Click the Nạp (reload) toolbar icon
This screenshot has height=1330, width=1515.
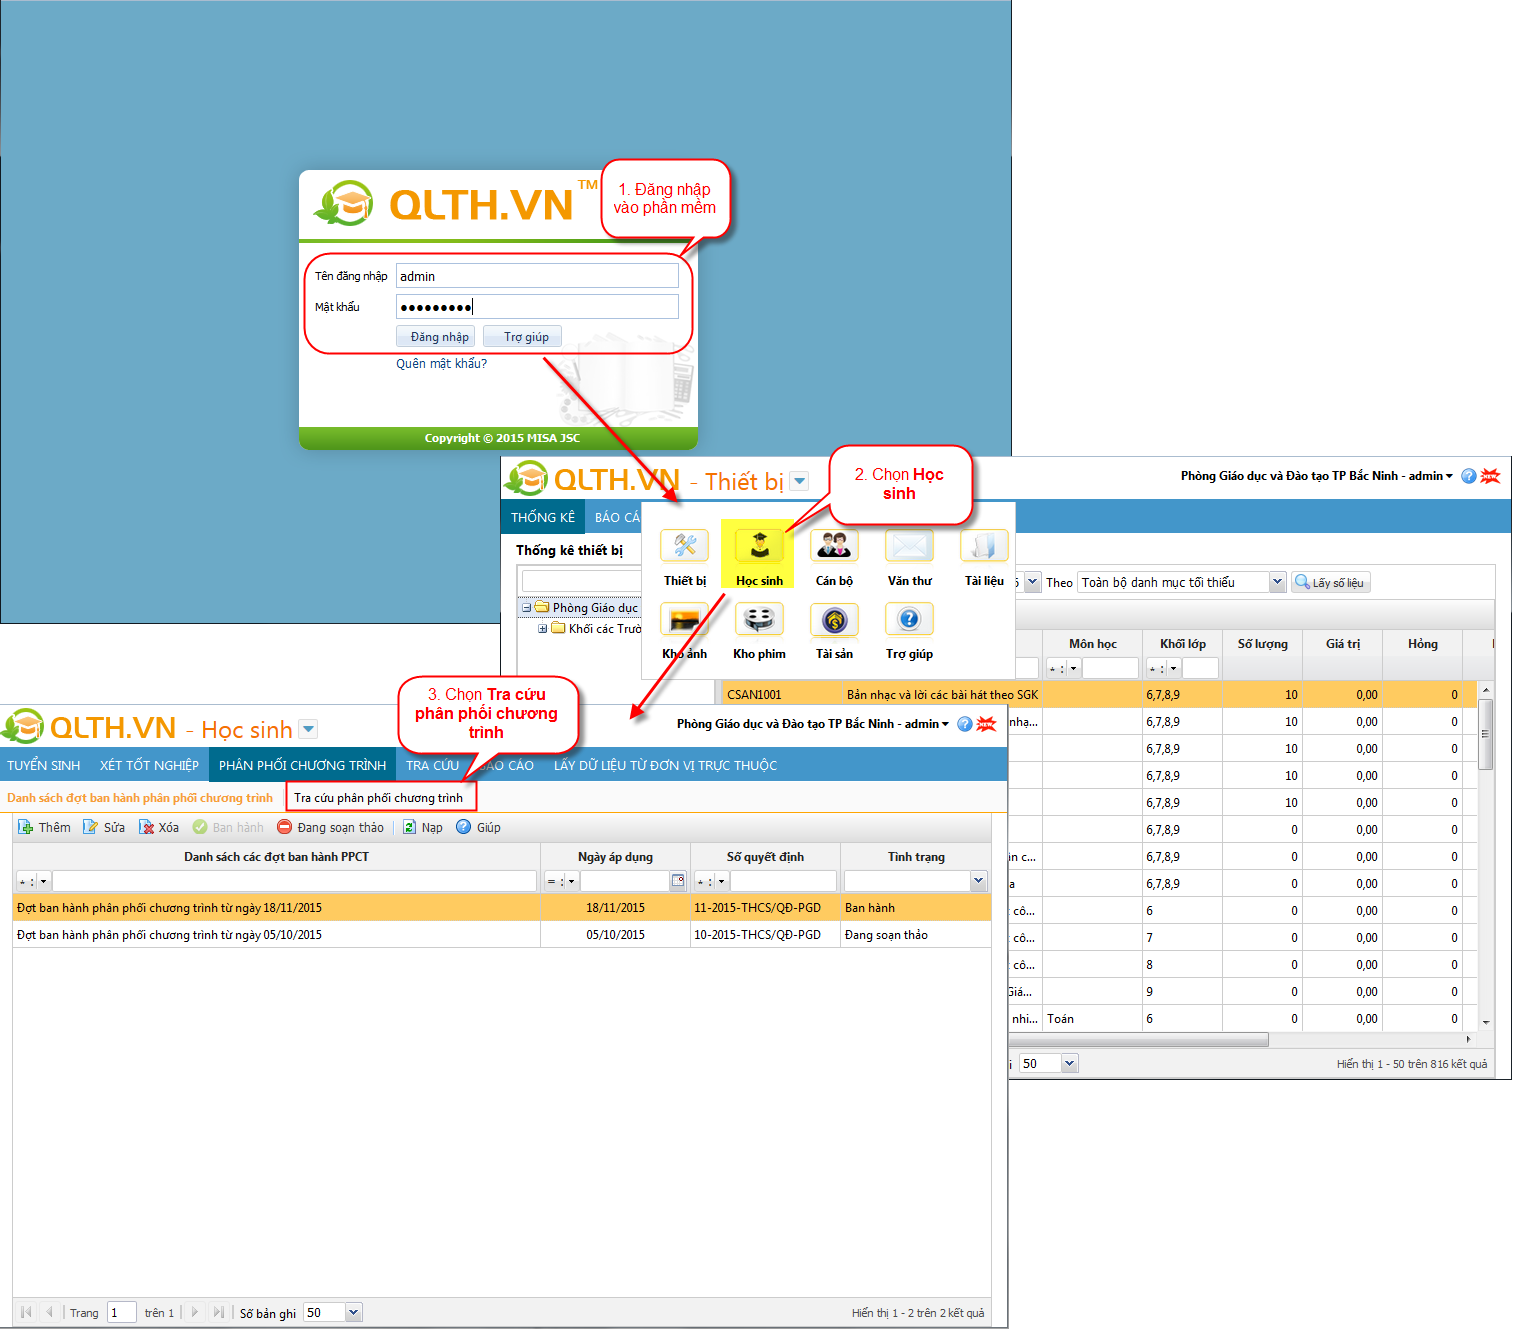[x=409, y=827]
